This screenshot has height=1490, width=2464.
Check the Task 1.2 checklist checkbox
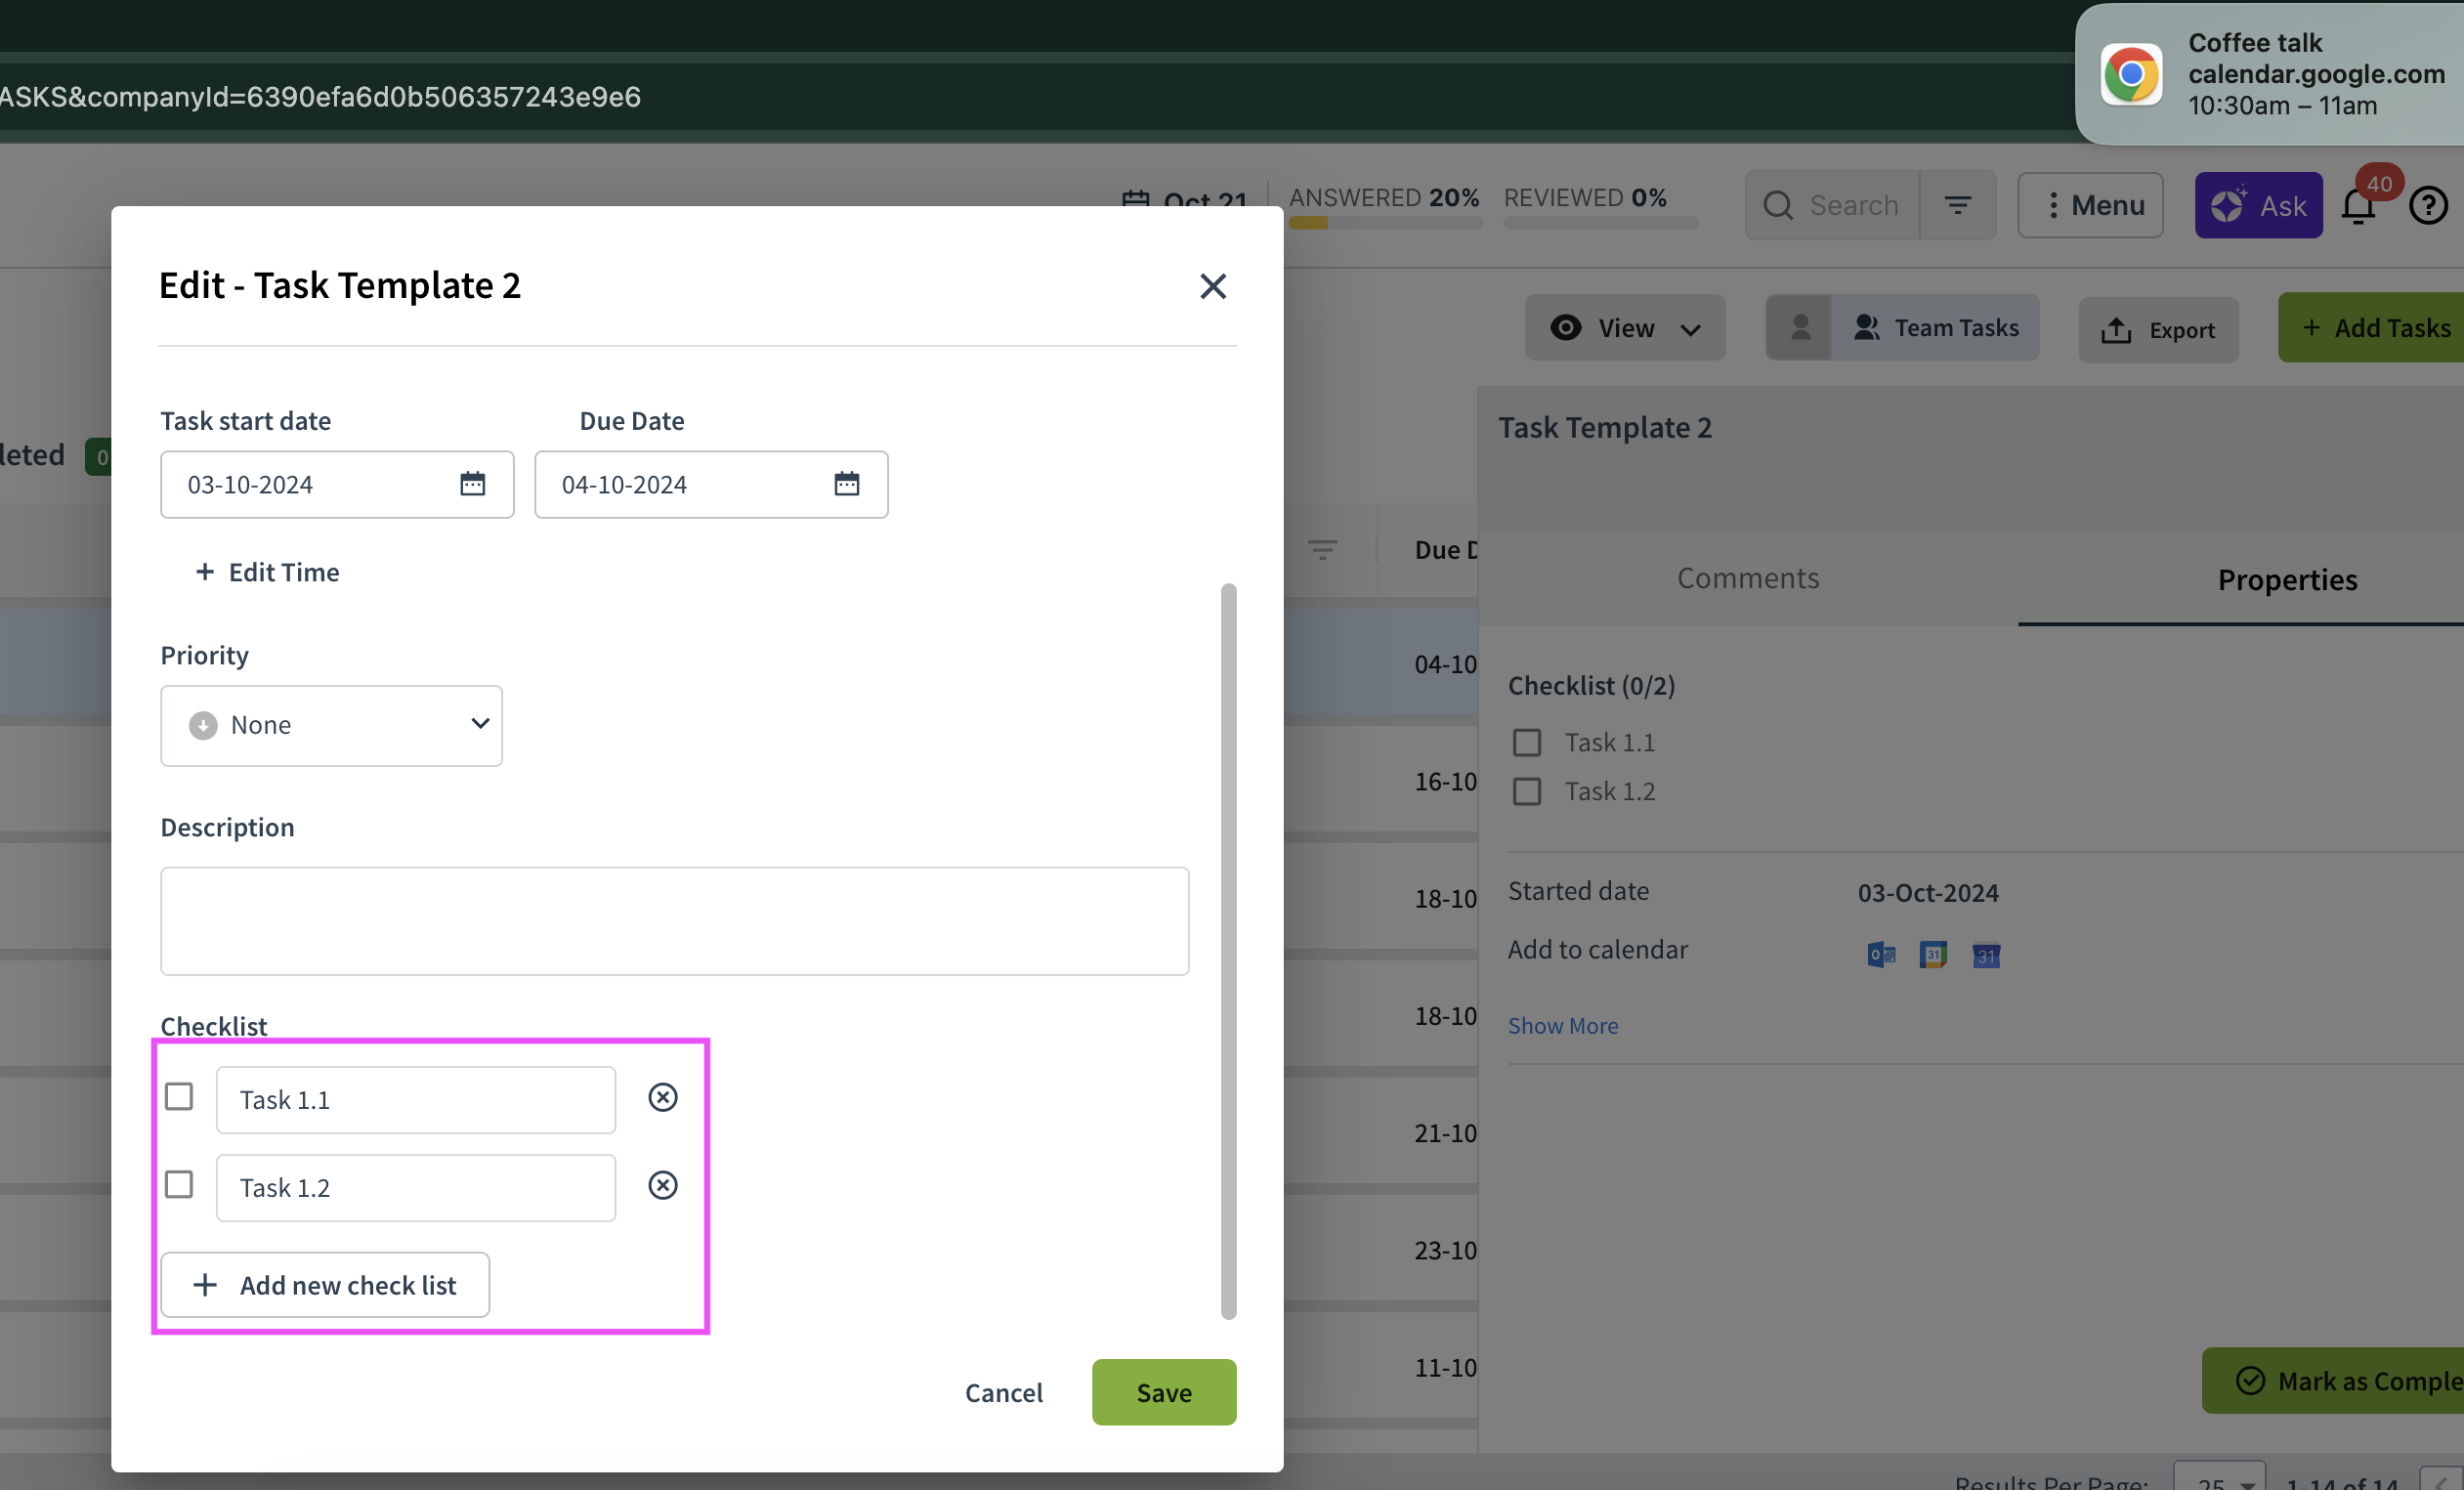point(180,1185)
